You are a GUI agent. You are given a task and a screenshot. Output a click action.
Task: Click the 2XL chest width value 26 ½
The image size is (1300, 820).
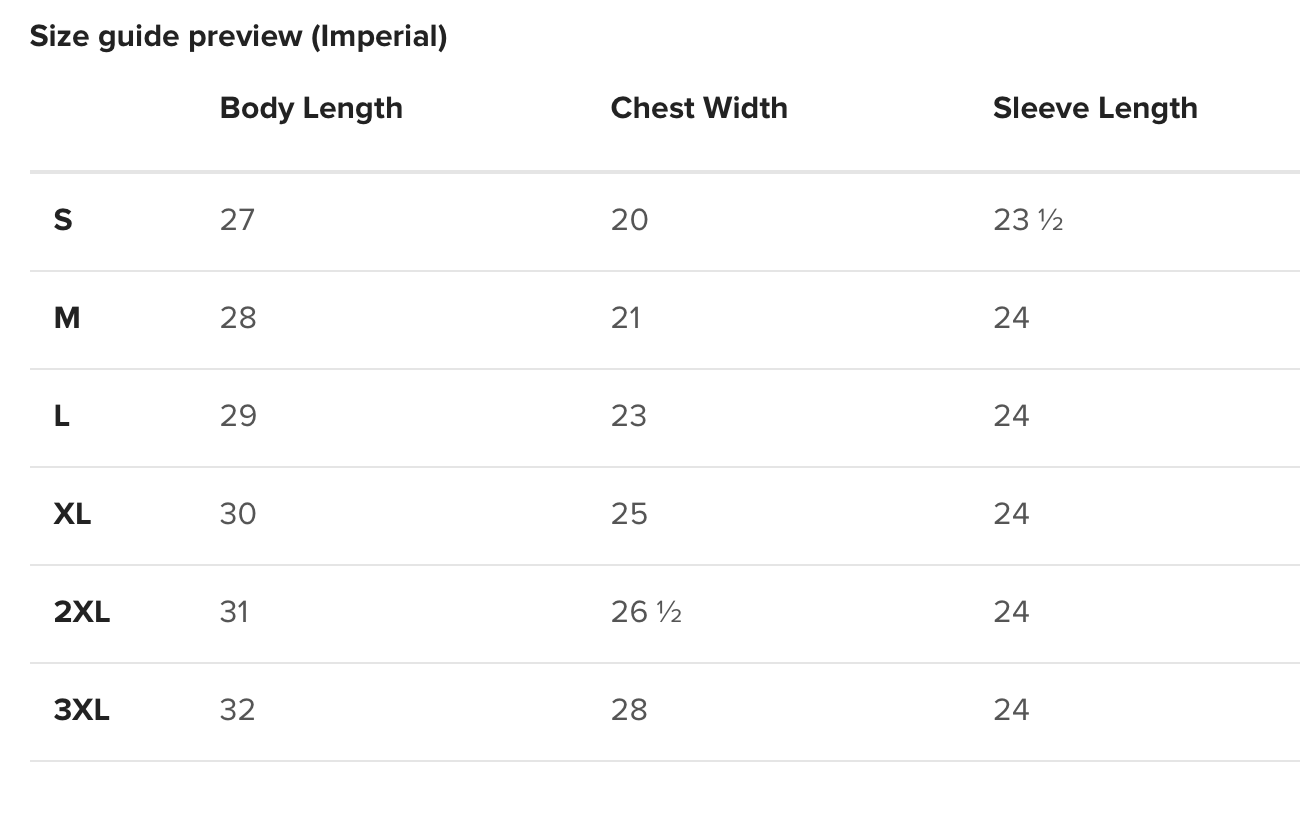point(646,612)
